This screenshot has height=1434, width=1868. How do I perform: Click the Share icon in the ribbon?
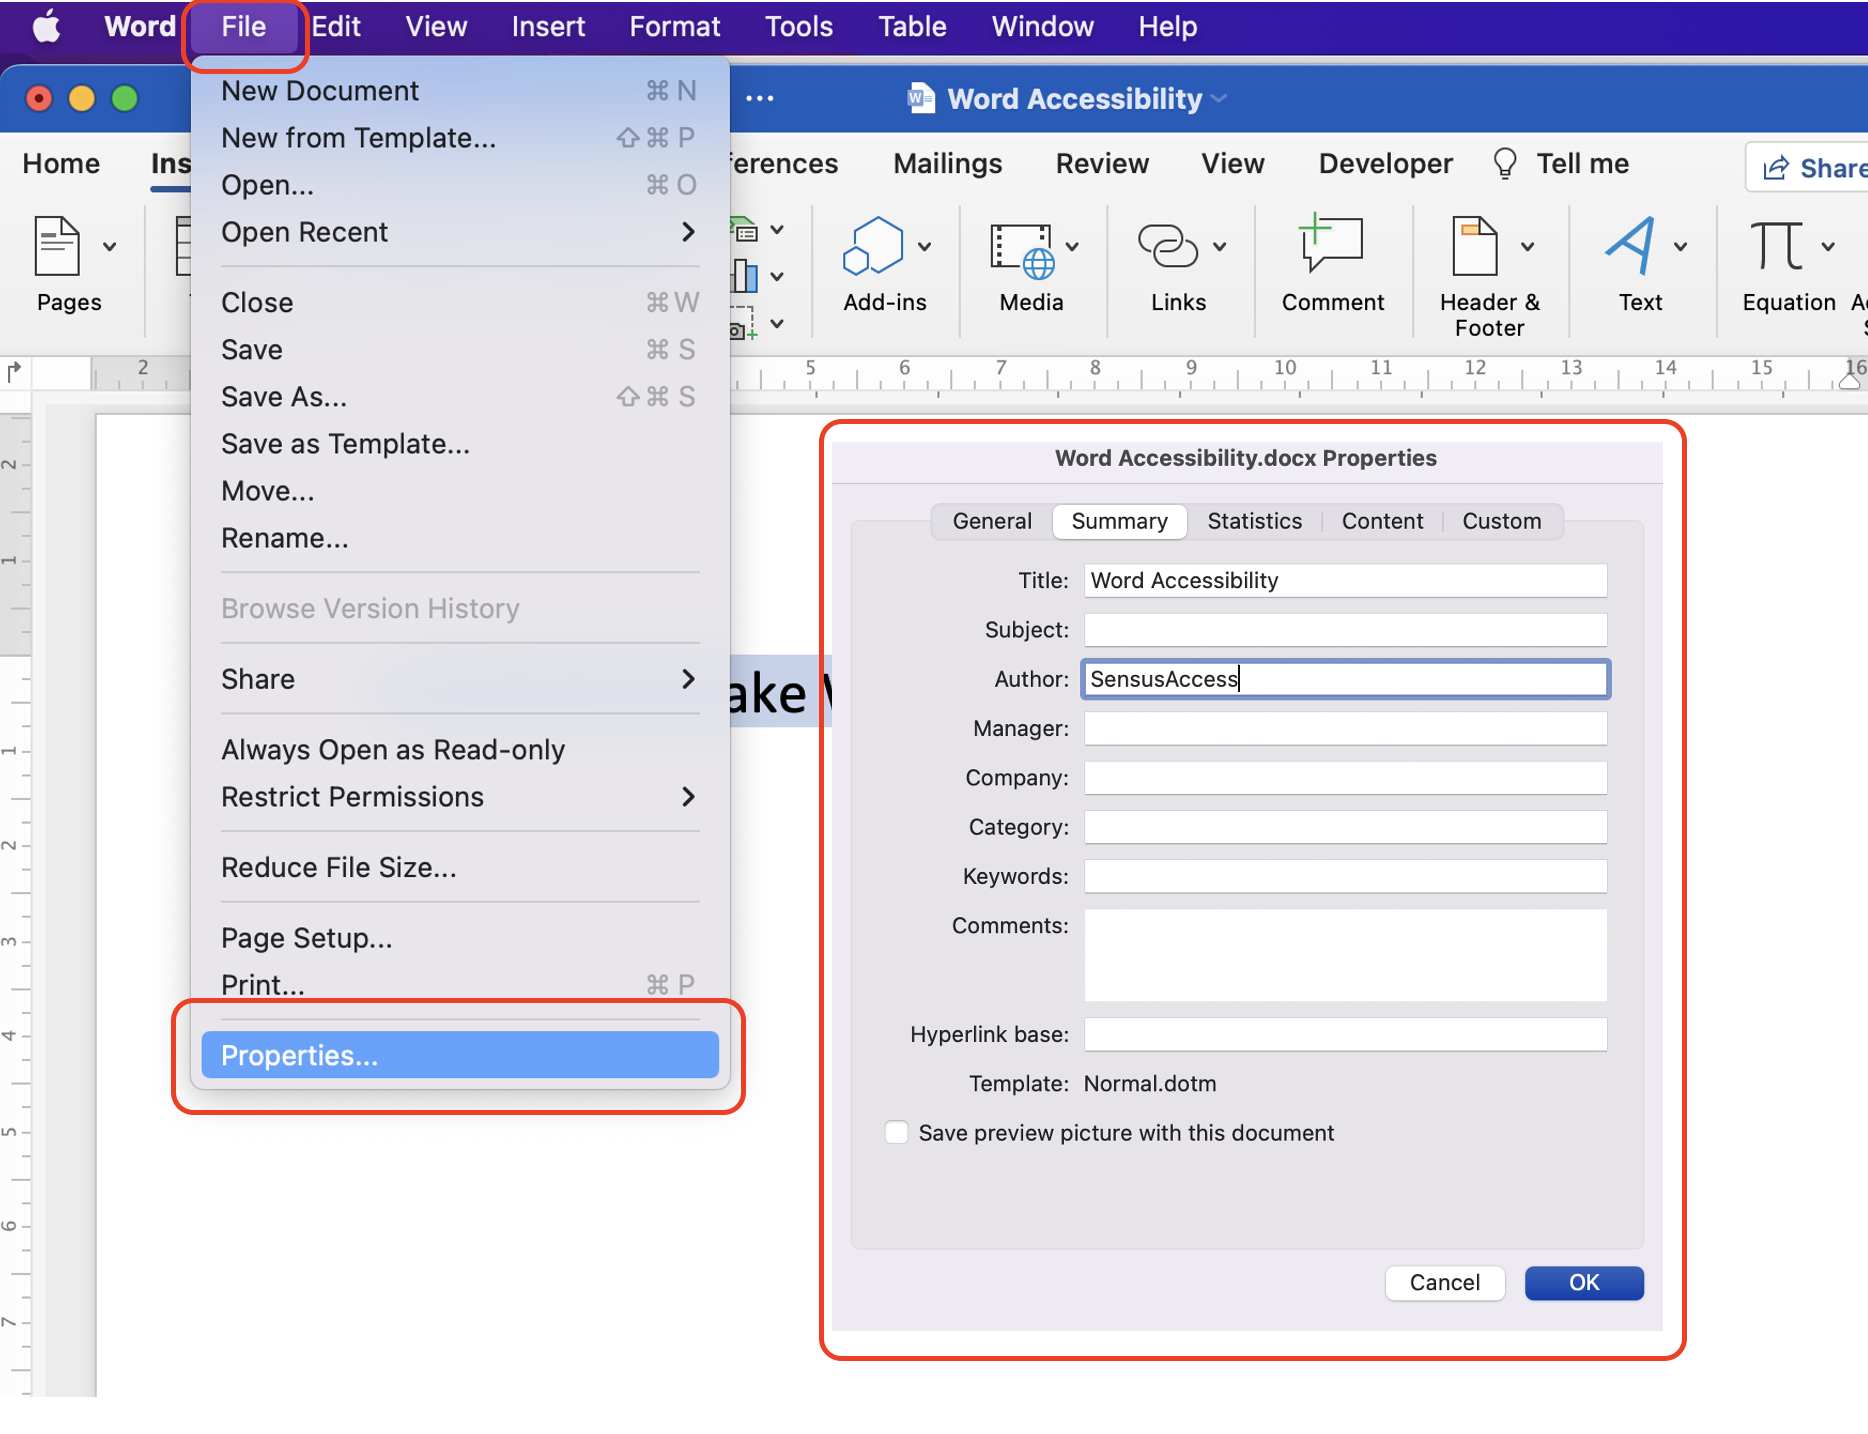pyautogui.click(x=1777, y=167)
